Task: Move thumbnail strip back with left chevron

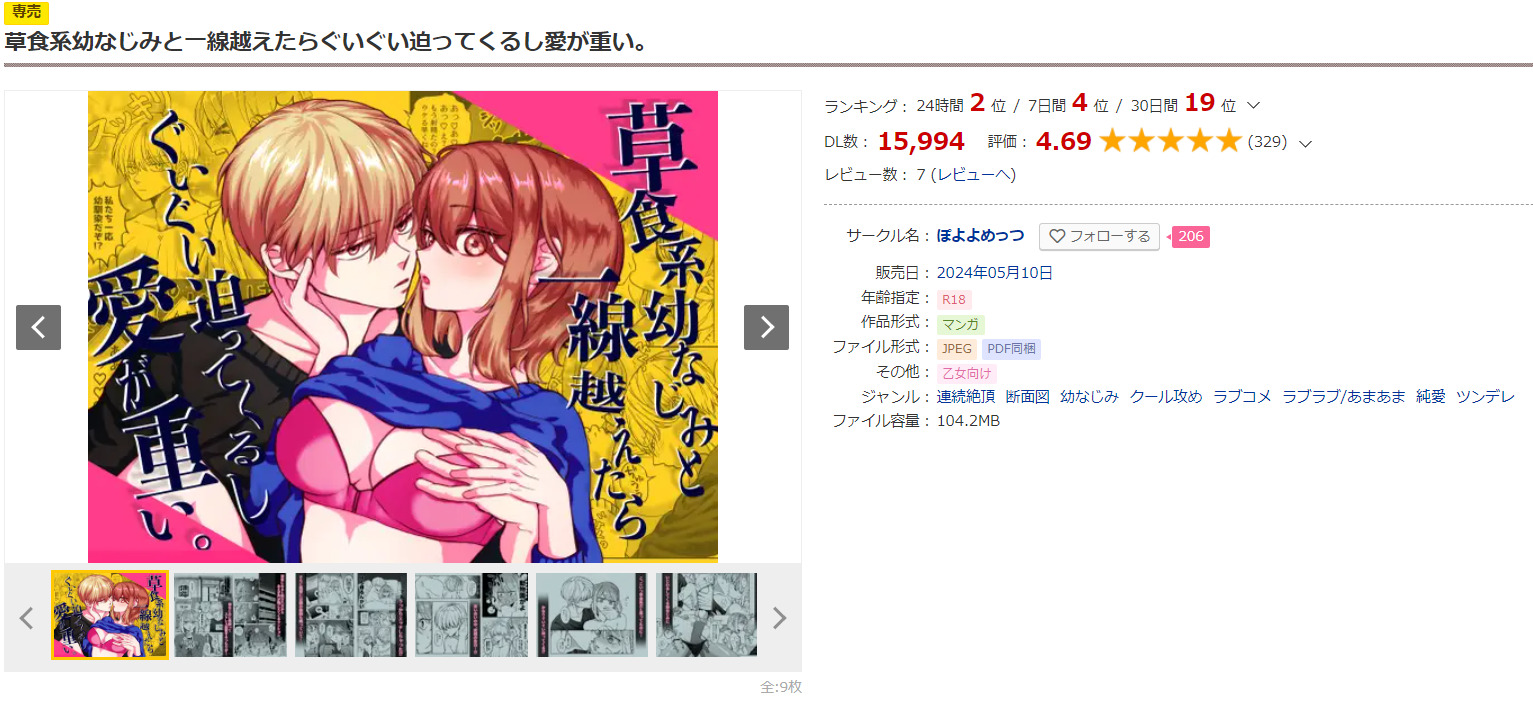Action: (x=26, y=618)
